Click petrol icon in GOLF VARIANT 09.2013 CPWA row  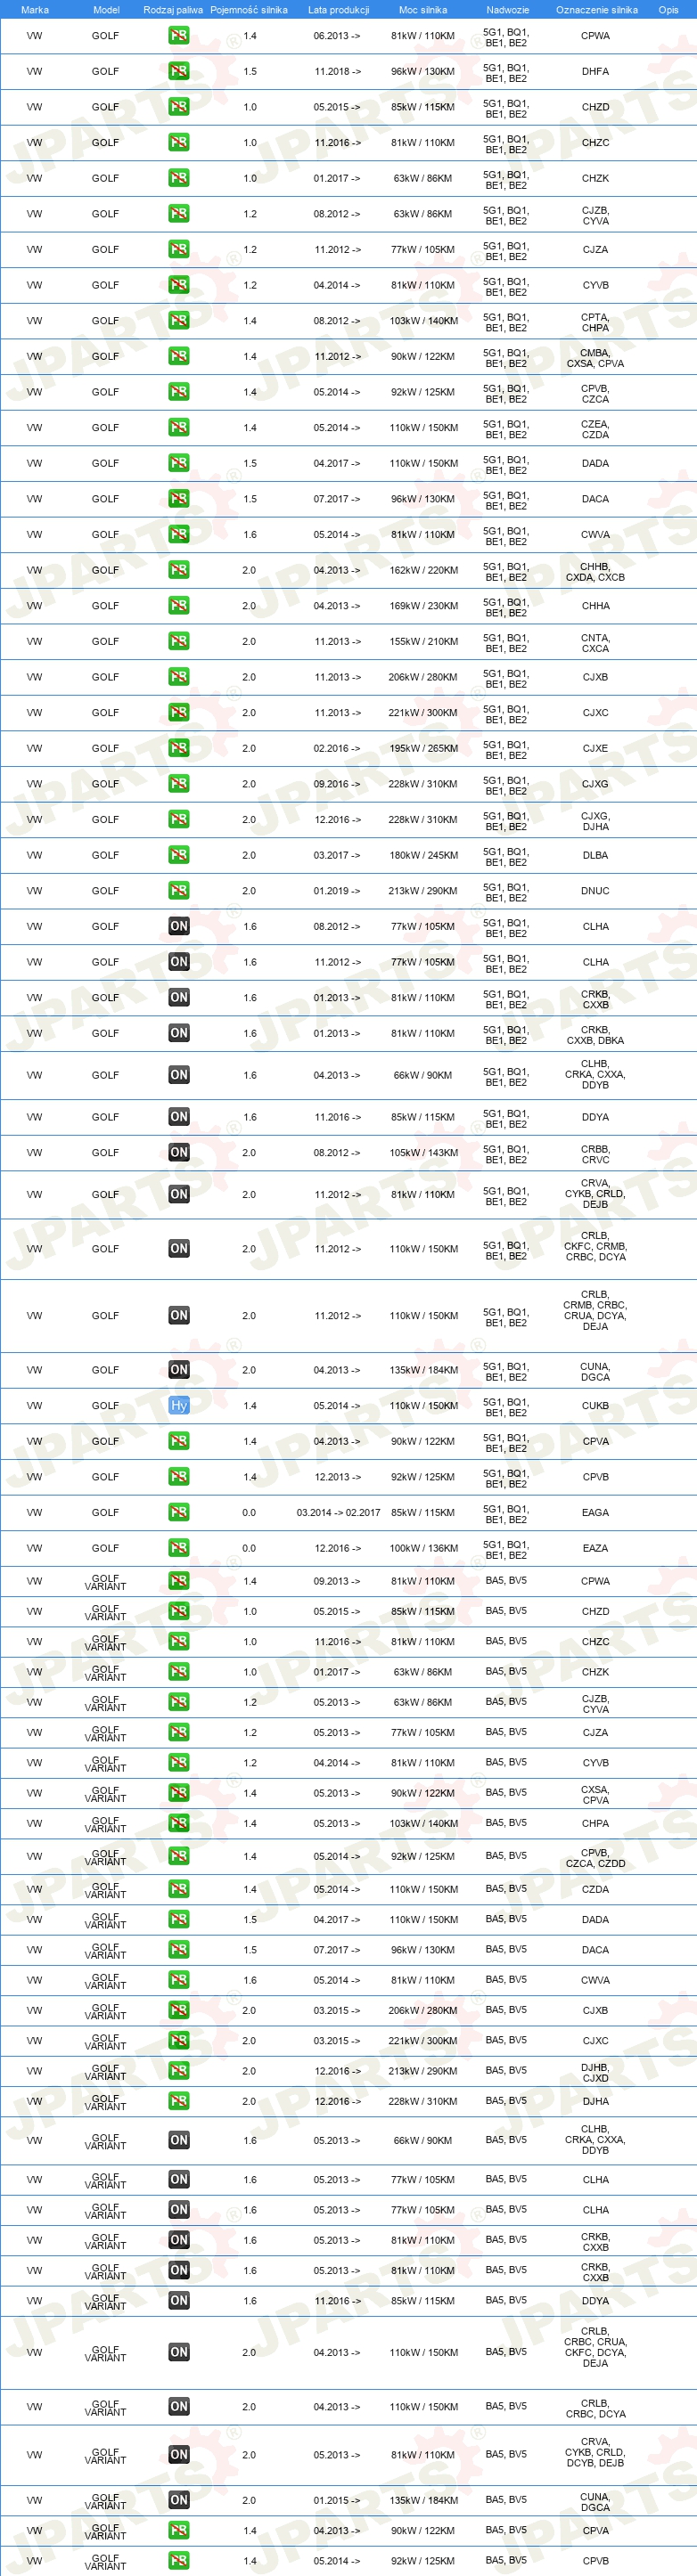pos(179,1581)
